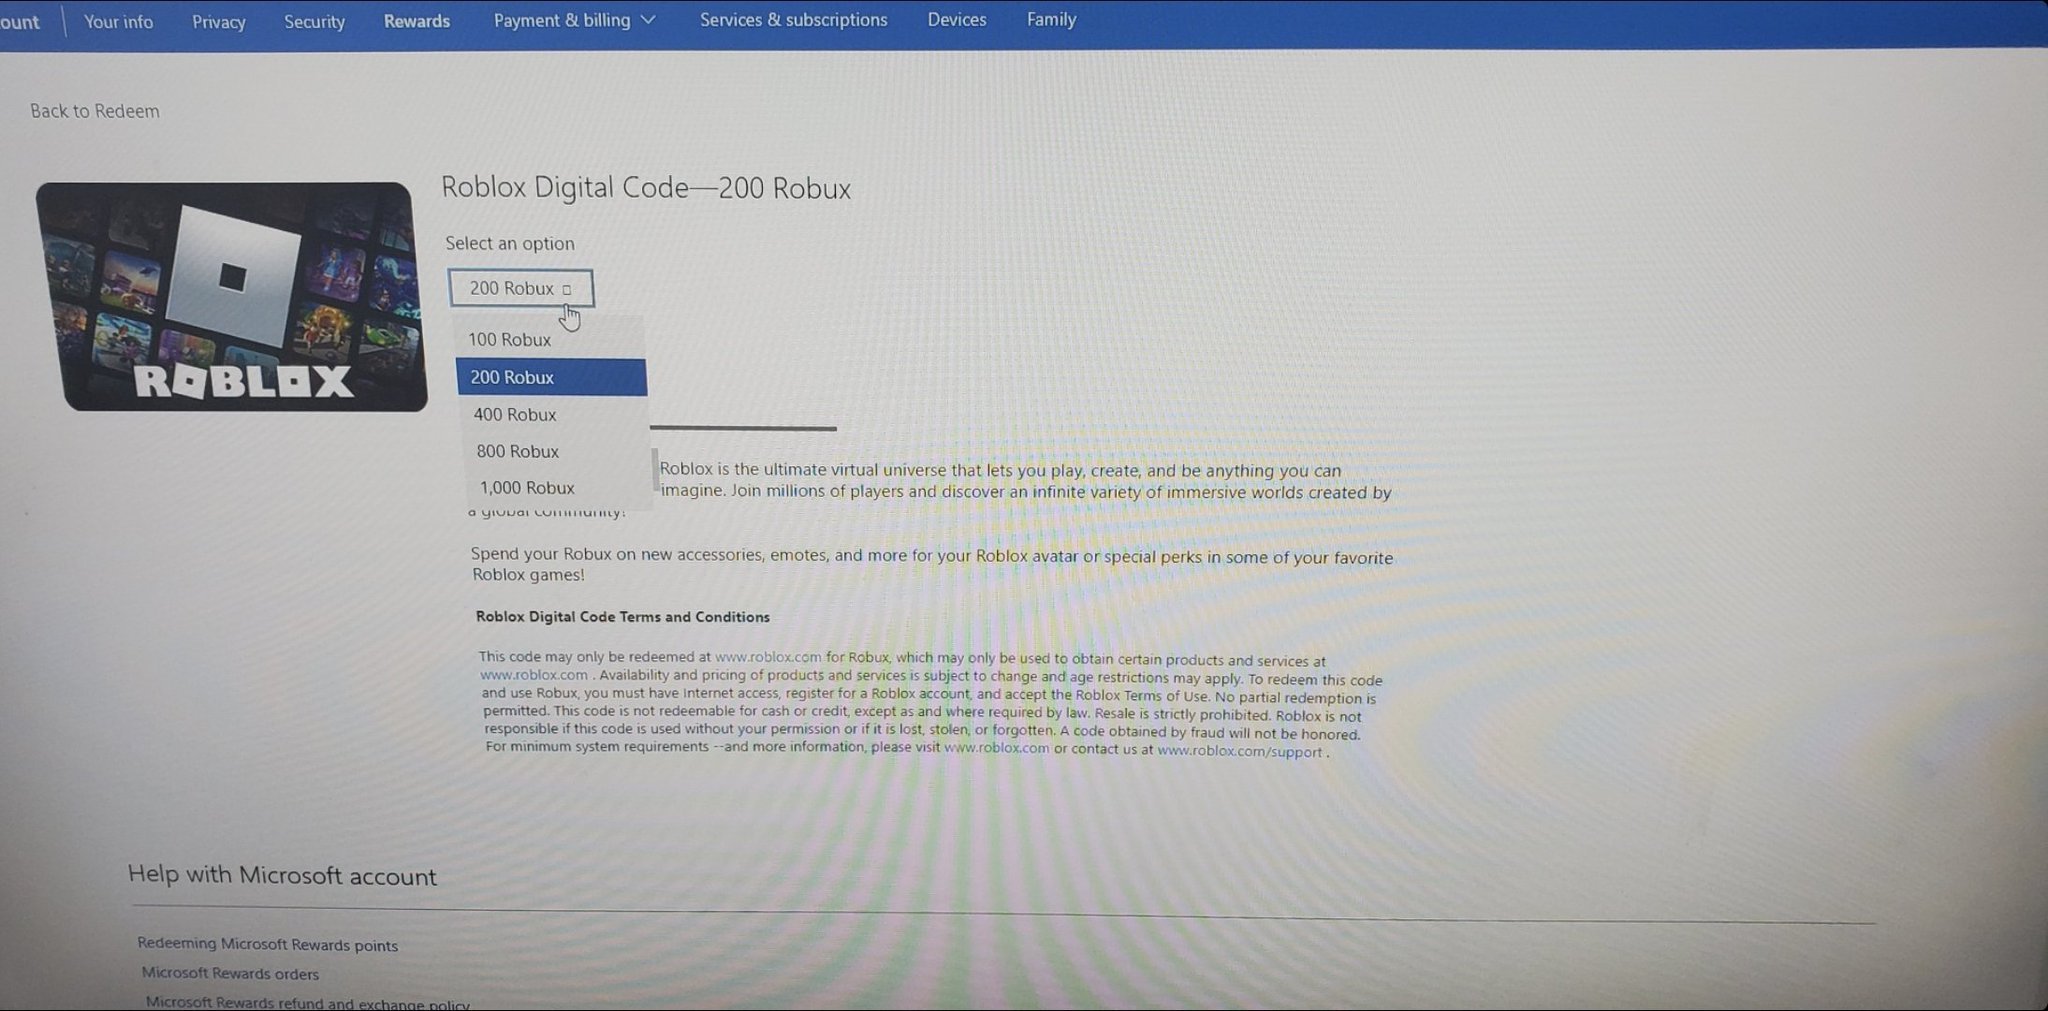Pick the 400 Robux option

[552, 414]
